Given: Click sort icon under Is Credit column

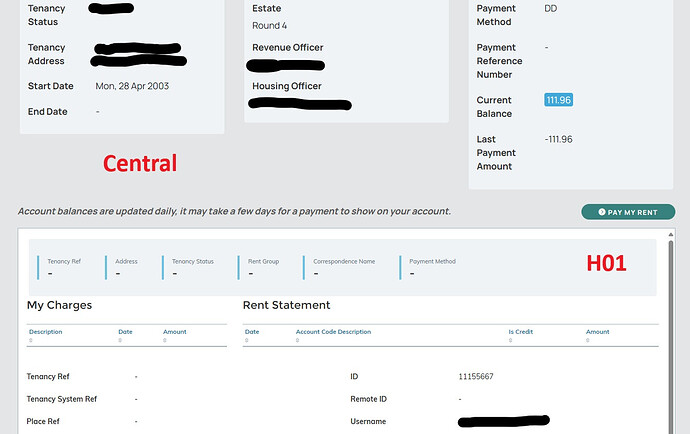Looking at the screenshot, I should tap(511, 340).
